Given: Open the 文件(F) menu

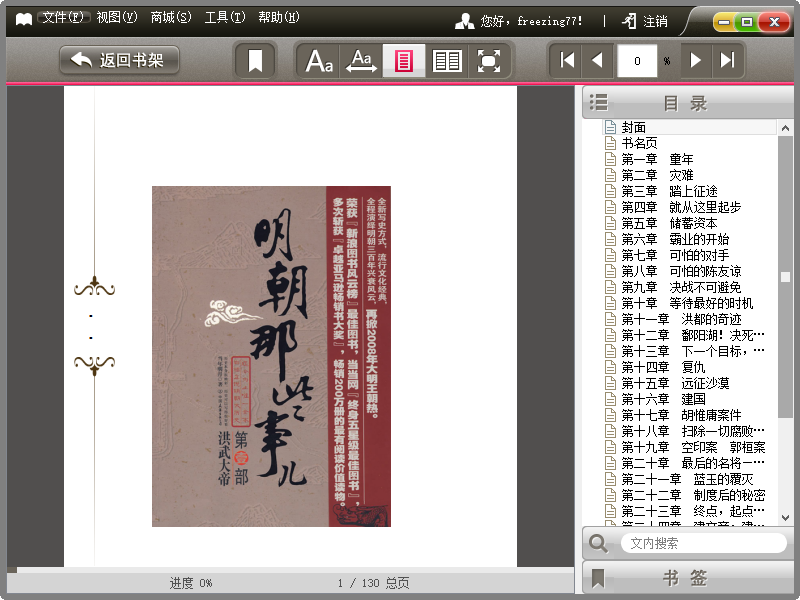Looking at the screenshot, I should (63, 17).
